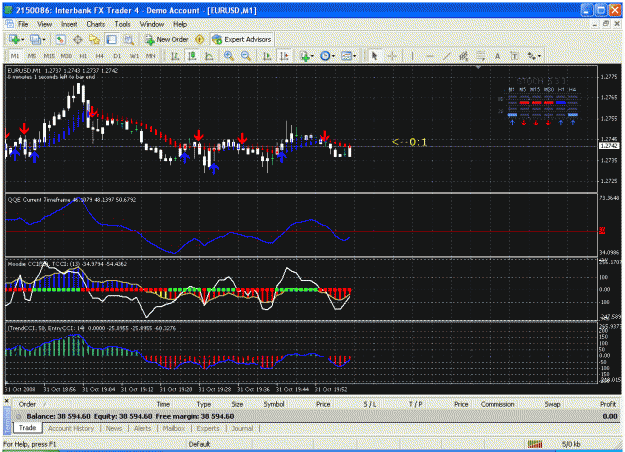The width and height of the screenshot is (625, 452).
Task: Toggle the Terminal panel icon
Action: click(111, 39)
